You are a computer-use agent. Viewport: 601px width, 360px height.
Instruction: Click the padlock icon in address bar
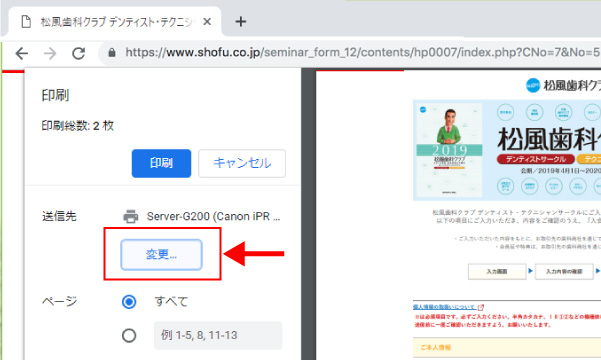pyautogui.click(x=112, y=53)
